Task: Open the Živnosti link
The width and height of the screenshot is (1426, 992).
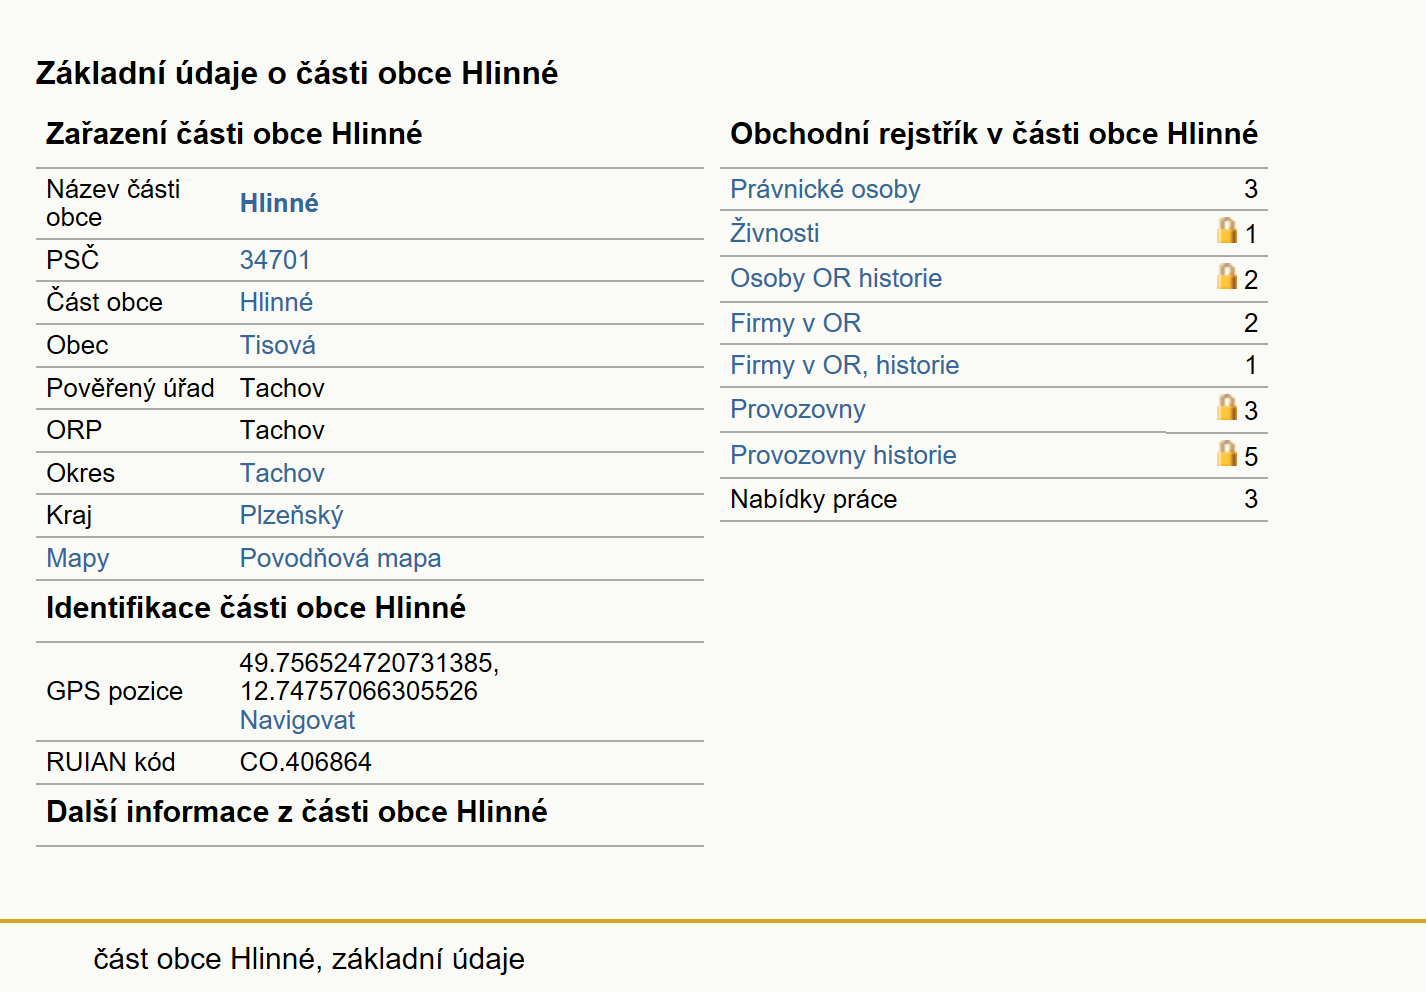Action: [x=774, y=233]
